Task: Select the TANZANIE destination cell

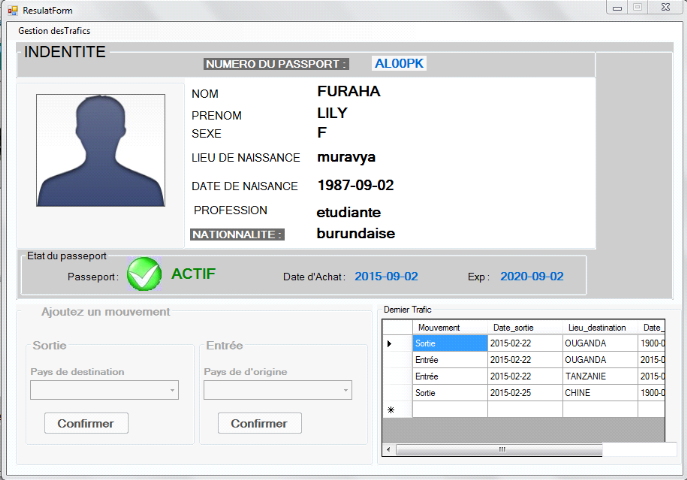Action: coord(600,376)
